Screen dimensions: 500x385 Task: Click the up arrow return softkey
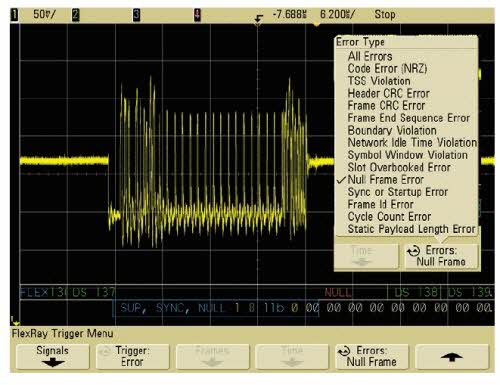coord(452,357)
